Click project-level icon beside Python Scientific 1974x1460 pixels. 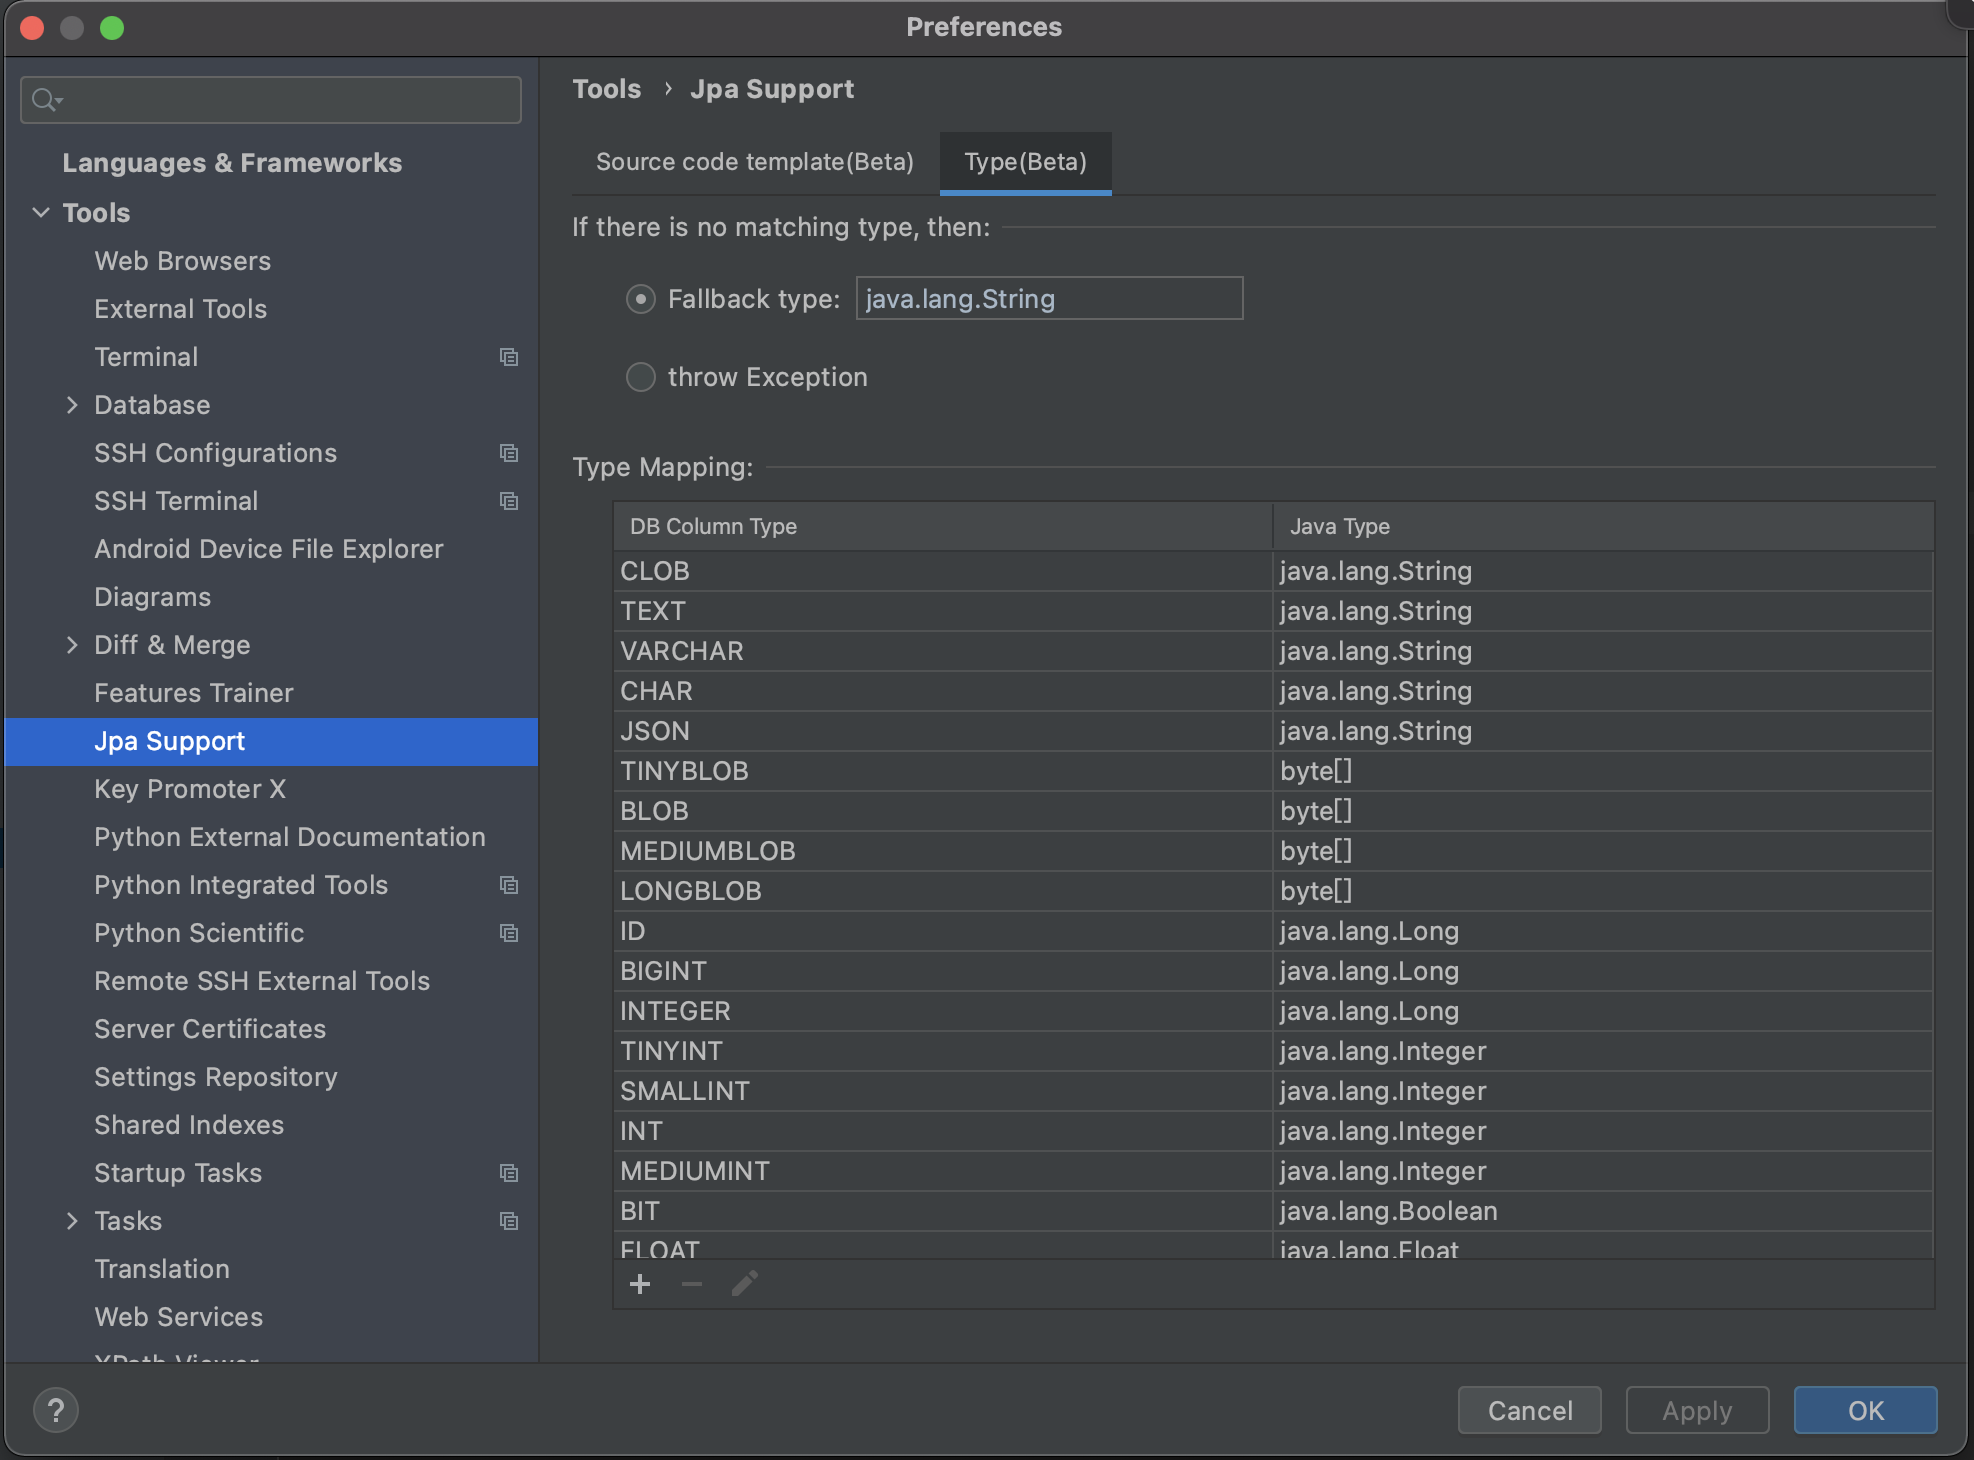(509, 933)
